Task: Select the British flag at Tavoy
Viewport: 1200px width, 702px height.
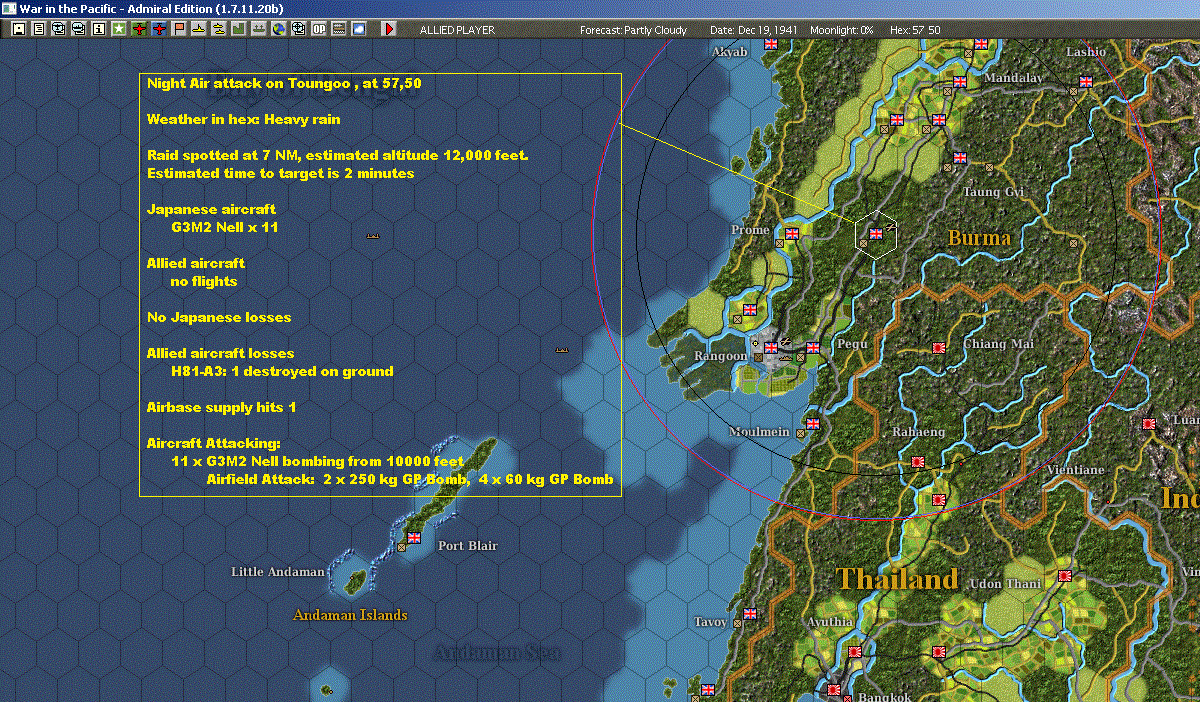Action: [750, 614]
